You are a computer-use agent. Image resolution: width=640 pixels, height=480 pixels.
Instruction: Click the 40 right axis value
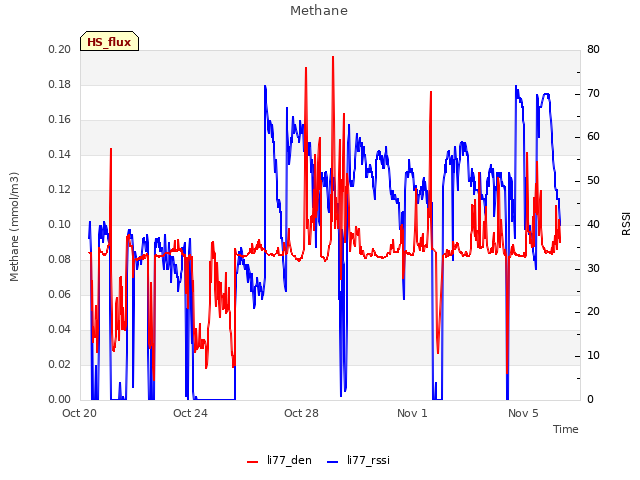[x=593, y=224]
